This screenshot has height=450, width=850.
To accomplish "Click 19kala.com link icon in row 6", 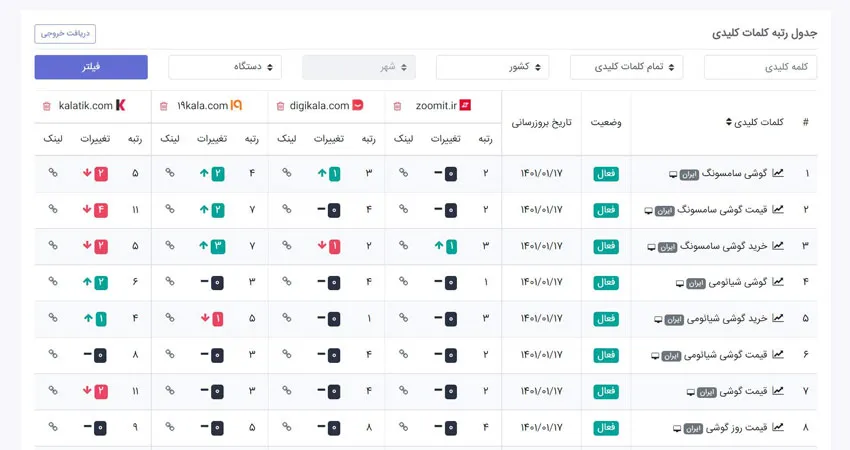I will (x=170, y=353).
